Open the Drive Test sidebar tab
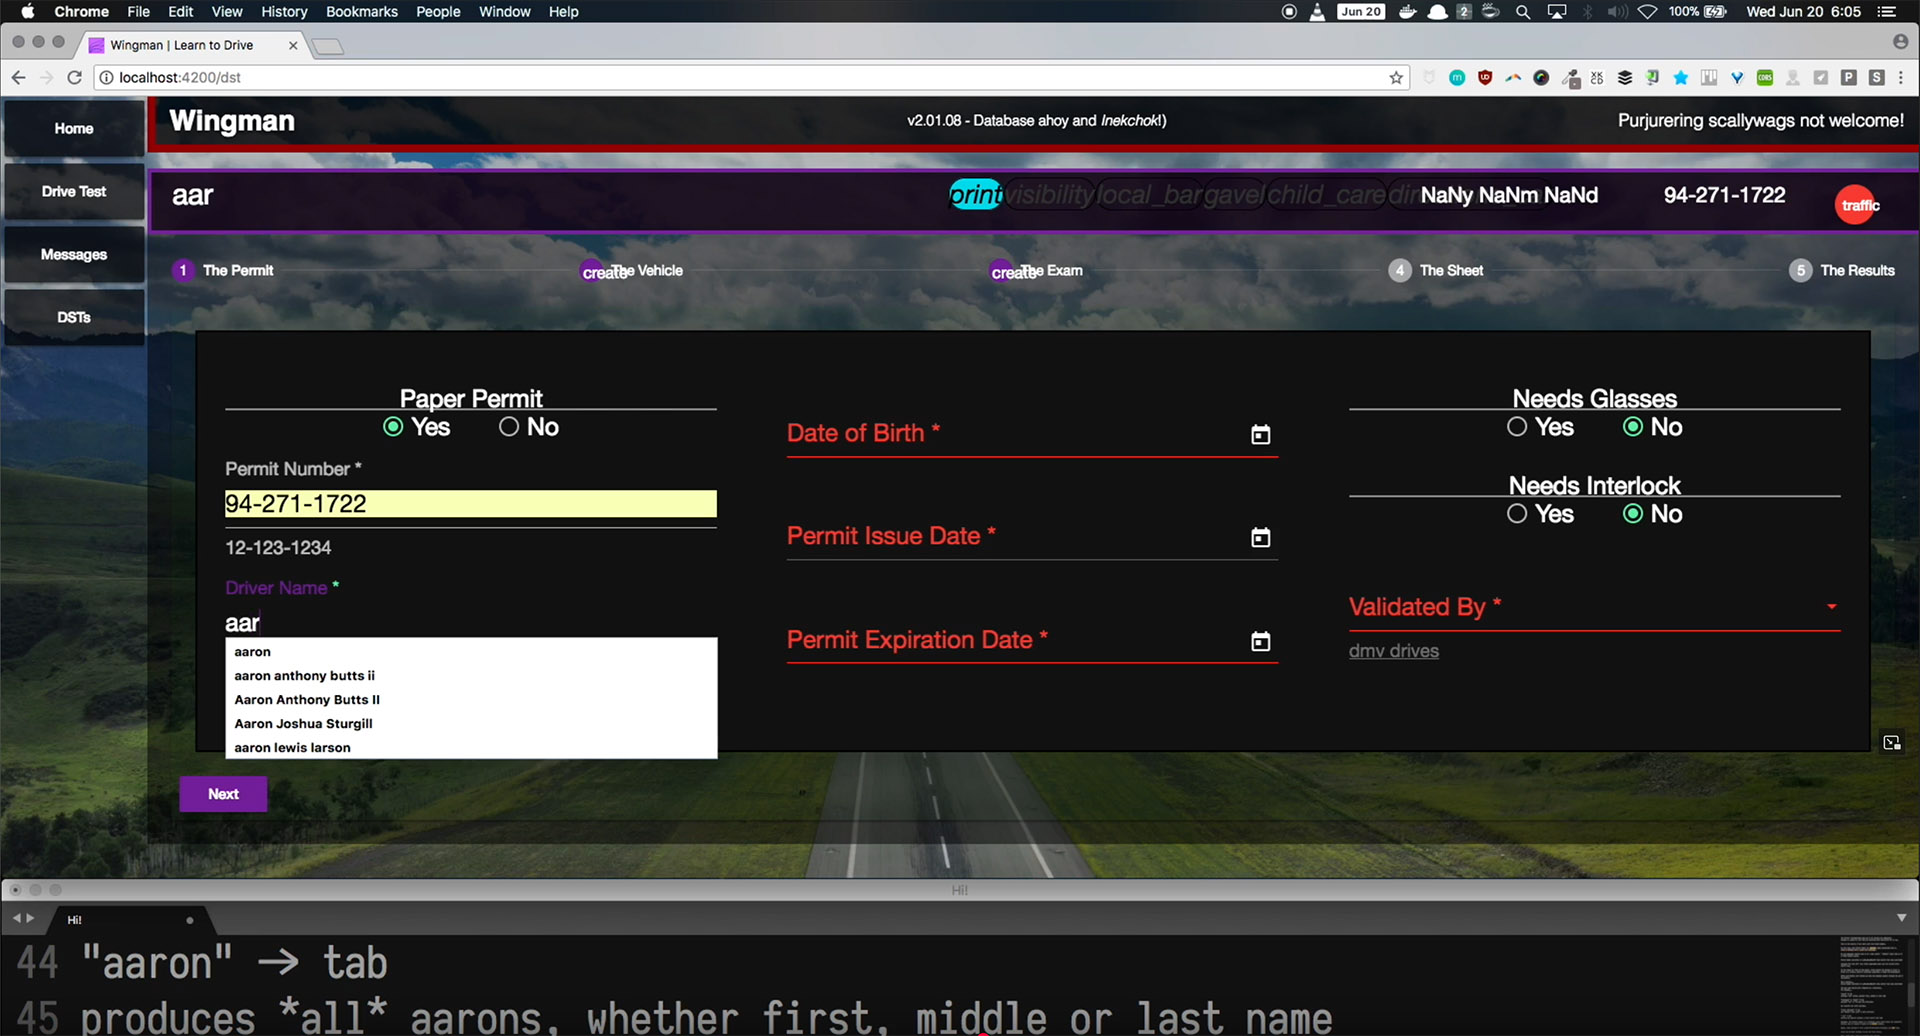Screen dimensions: 1920x1036 click(x=74, y=192)
